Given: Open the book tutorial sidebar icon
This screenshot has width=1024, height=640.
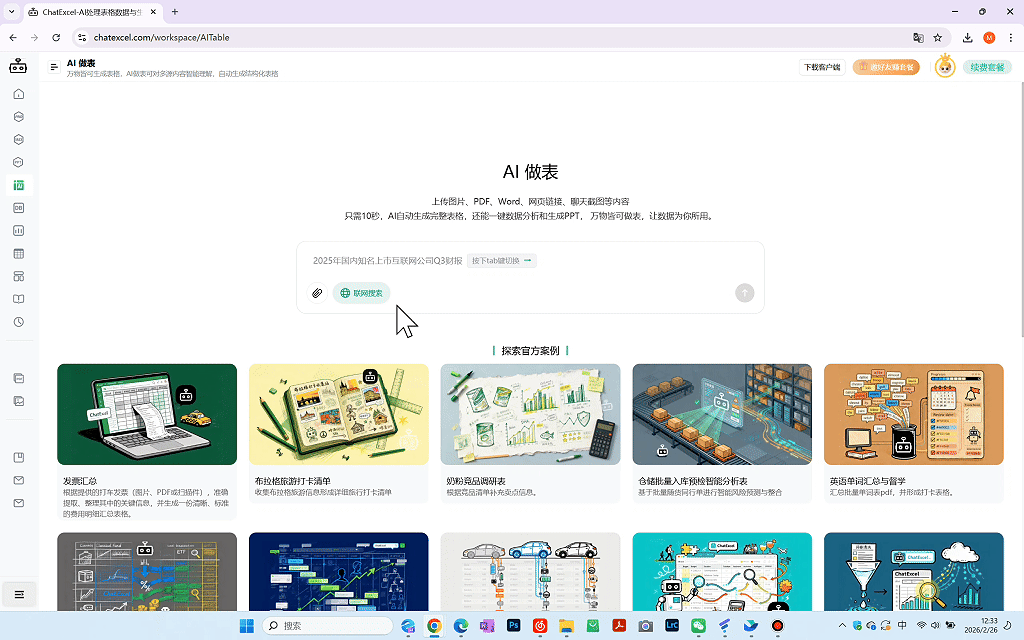Looking at the screenshot, I should tap(19, 299).
